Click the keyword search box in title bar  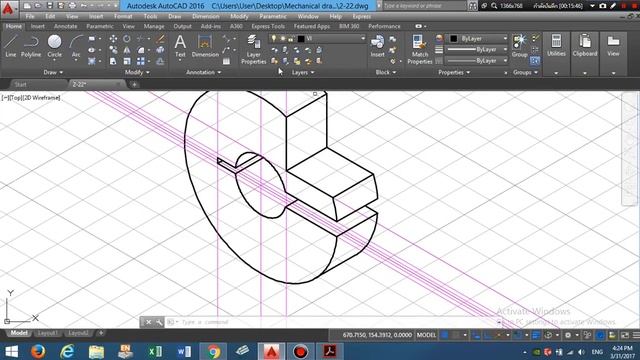pyautogui.click(x=424, y=6)
